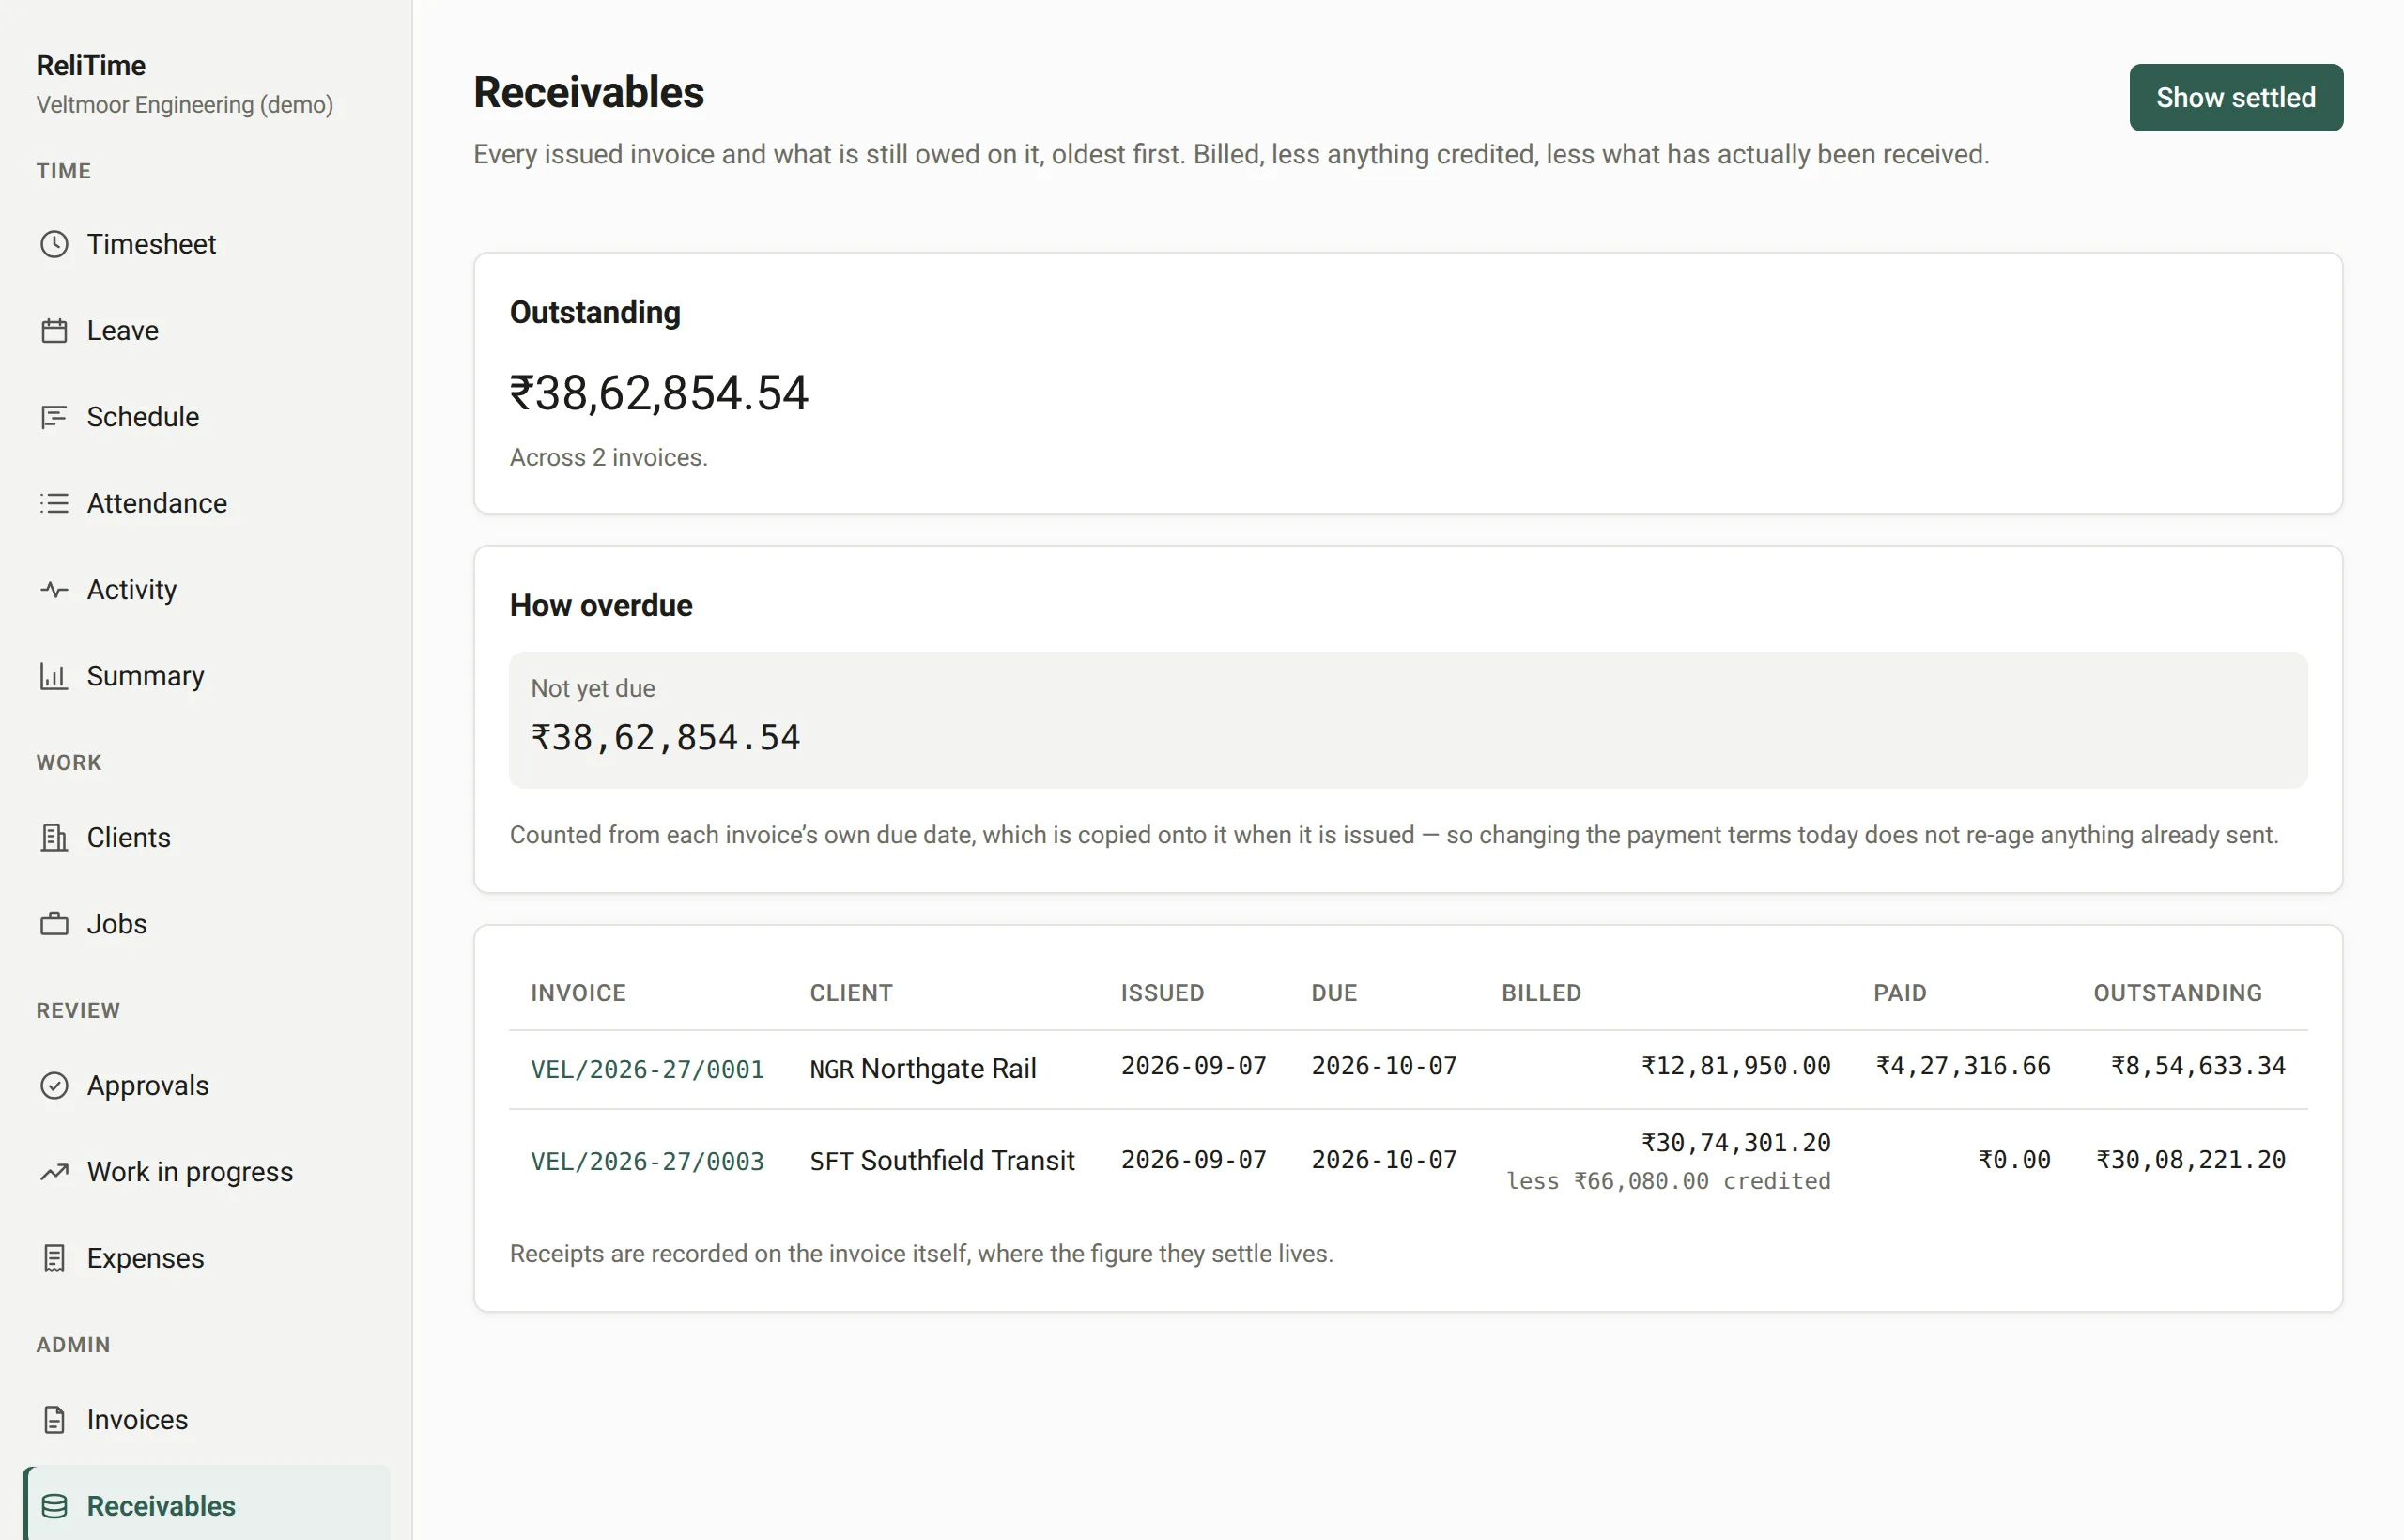
Task: Click client NGR Northgate Rail
Action: (x=922, y=1069)
